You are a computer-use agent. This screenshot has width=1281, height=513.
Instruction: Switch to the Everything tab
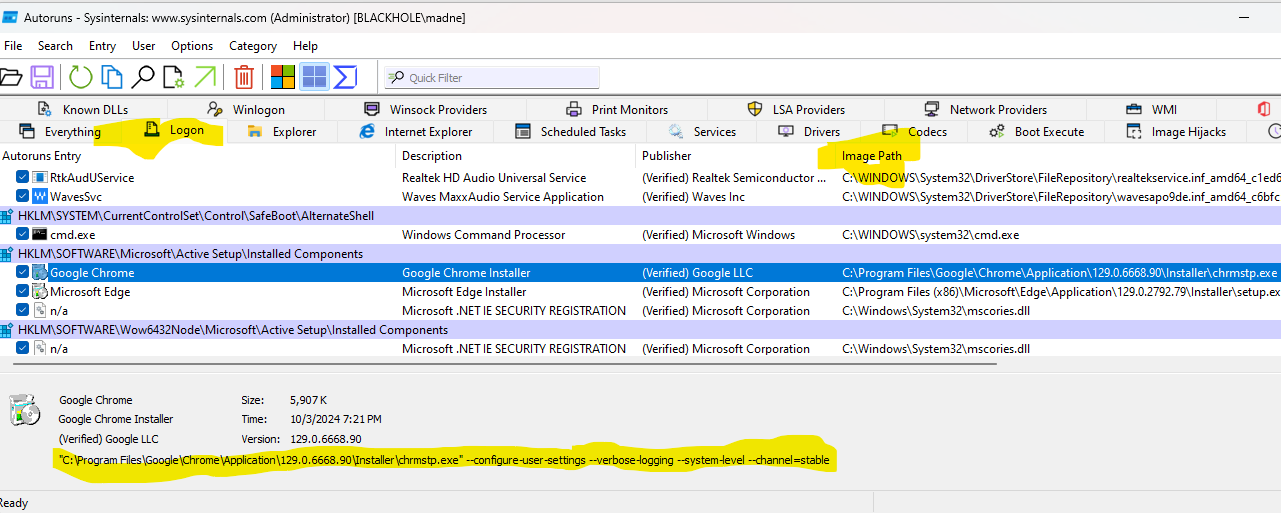point(60,132)
